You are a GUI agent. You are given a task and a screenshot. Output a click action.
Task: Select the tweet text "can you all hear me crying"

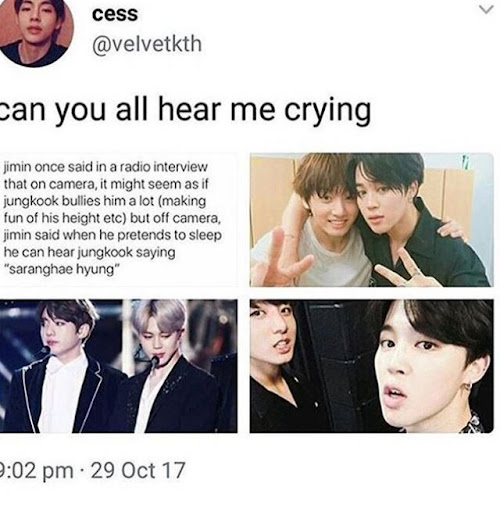(x=185, y=111)
